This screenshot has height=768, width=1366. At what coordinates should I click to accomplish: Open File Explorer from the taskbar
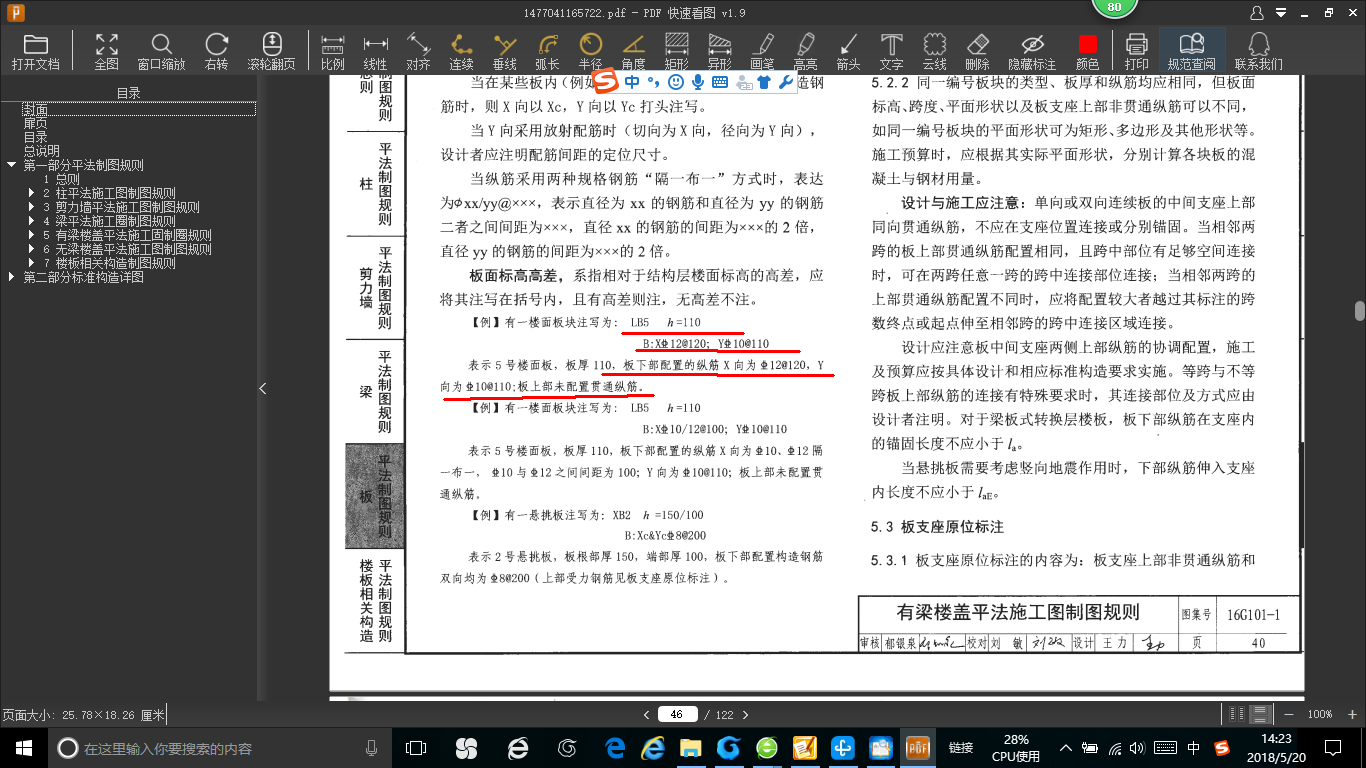pyautogui.click(x=690, y=747)
